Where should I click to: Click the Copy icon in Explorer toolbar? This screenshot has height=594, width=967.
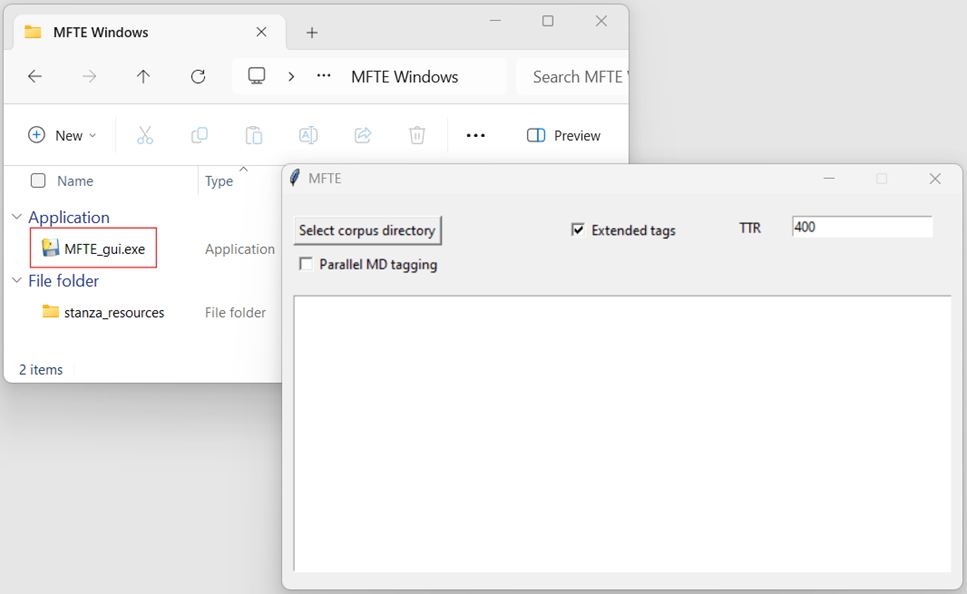click(x=199, y=135)
